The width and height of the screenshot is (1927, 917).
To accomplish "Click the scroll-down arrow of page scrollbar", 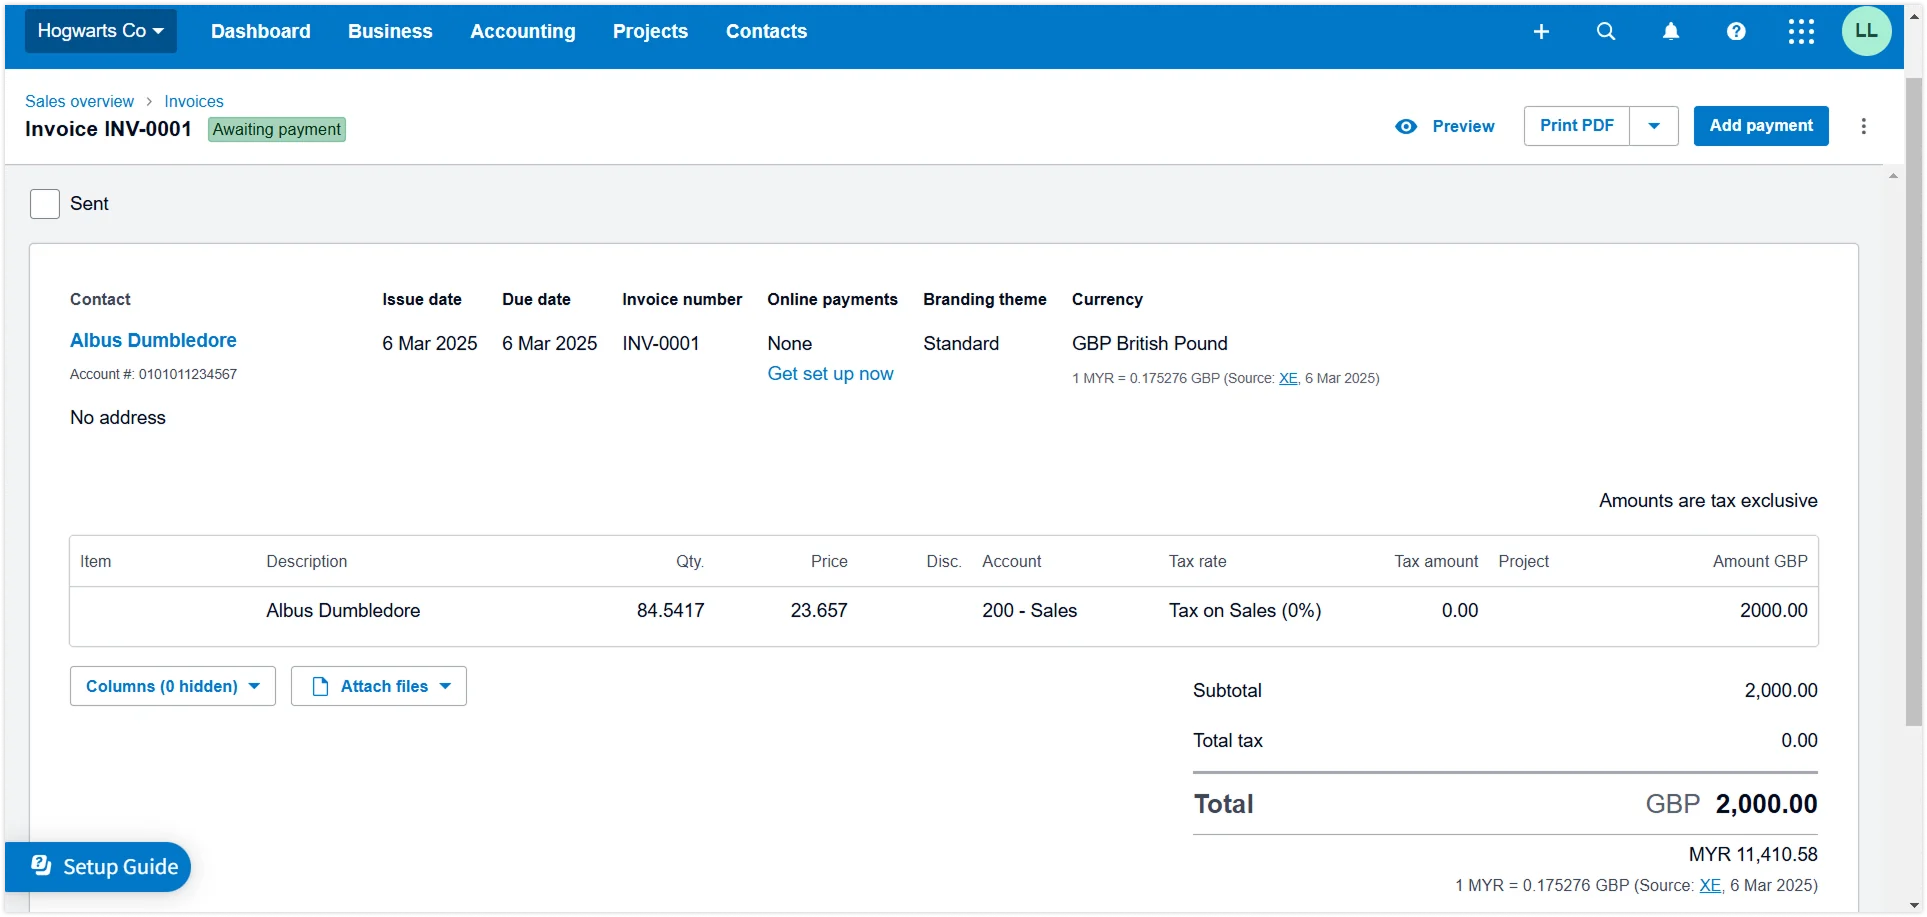I will pos(1913,905).
